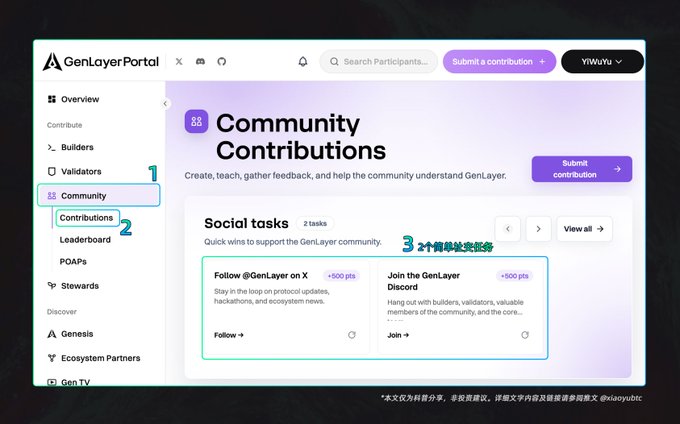
Task: Click Join link on Discord task card
Action: [398, 335]
